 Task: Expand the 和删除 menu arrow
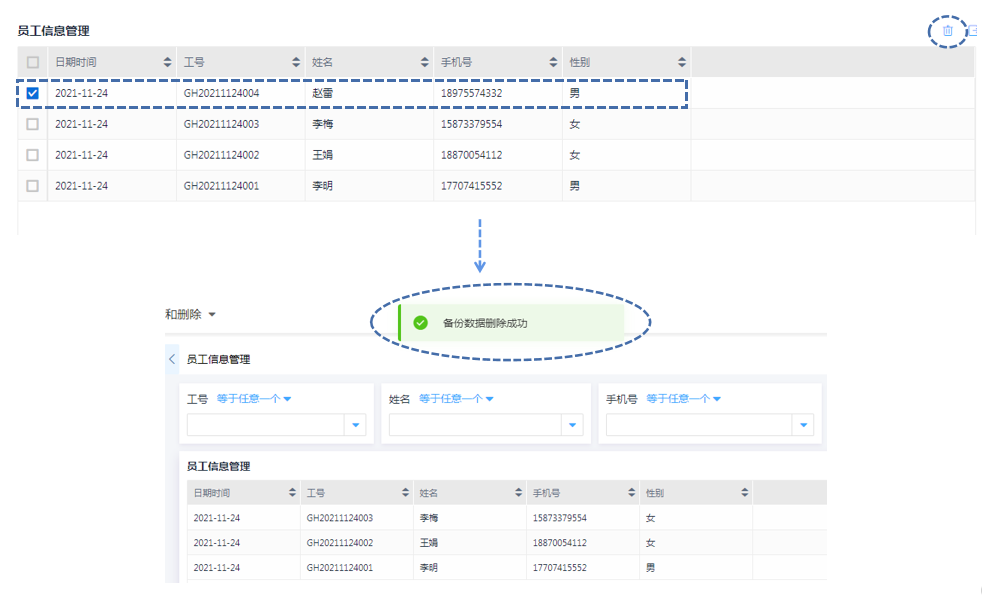point(212,315)
